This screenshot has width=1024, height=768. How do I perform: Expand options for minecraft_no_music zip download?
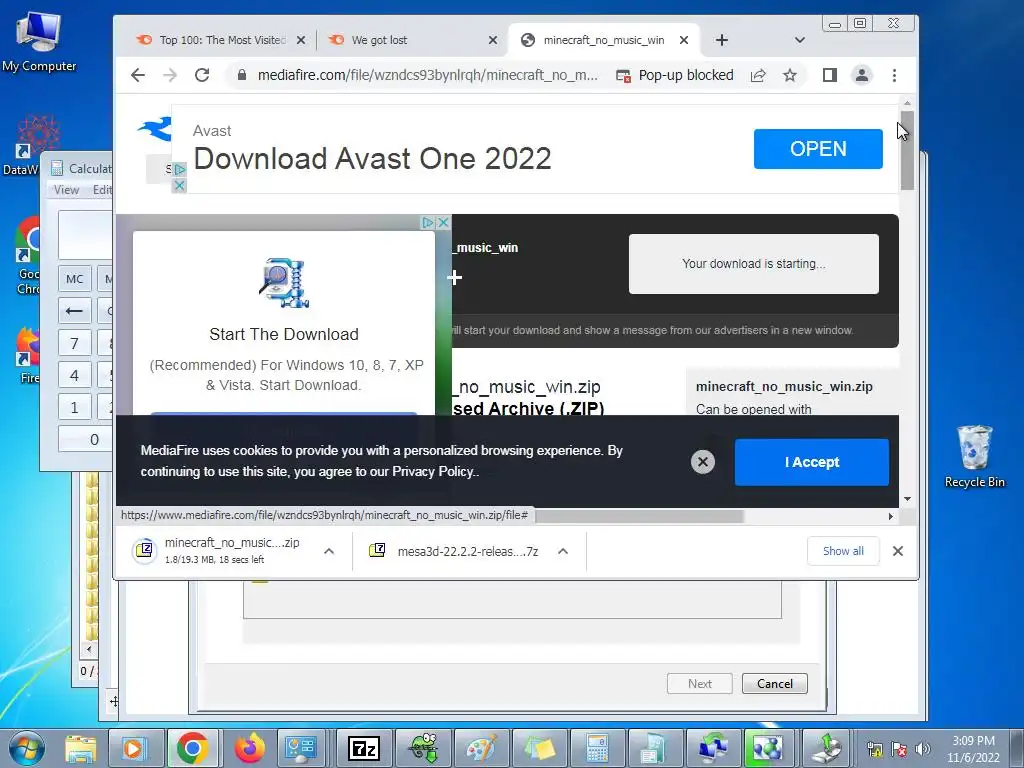pyautogui.click(x=329, y=551)
